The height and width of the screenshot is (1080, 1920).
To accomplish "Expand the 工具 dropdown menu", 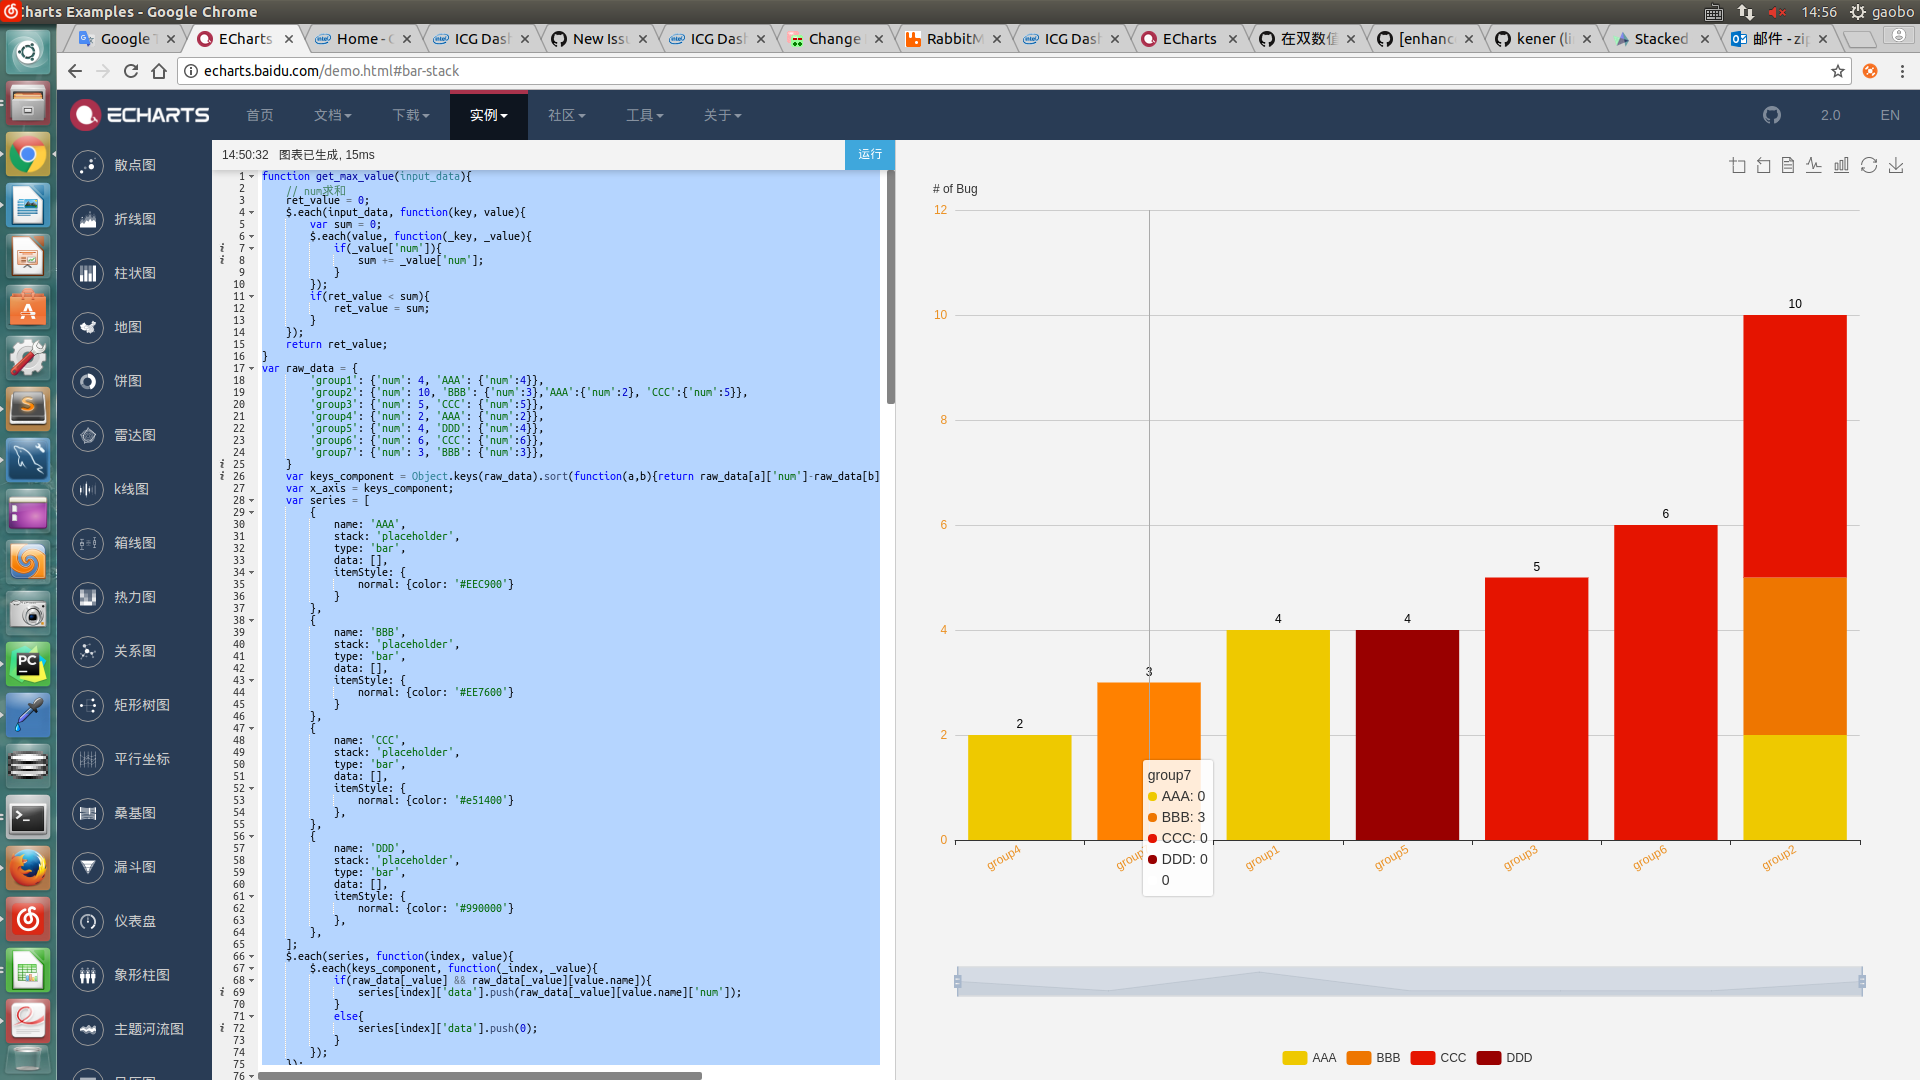I will [x=645, y=115].
